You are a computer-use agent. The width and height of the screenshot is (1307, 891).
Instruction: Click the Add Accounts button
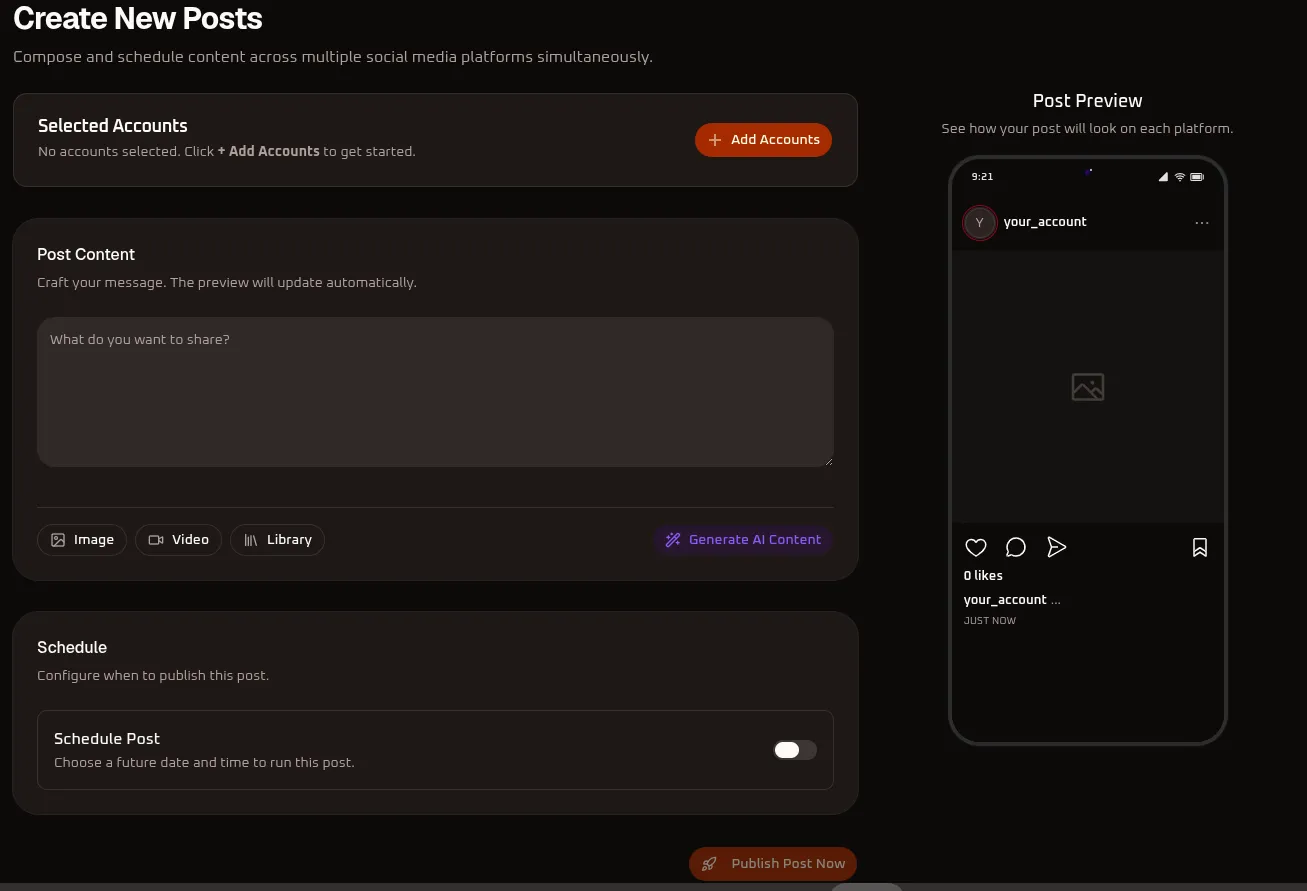point(763,140)
